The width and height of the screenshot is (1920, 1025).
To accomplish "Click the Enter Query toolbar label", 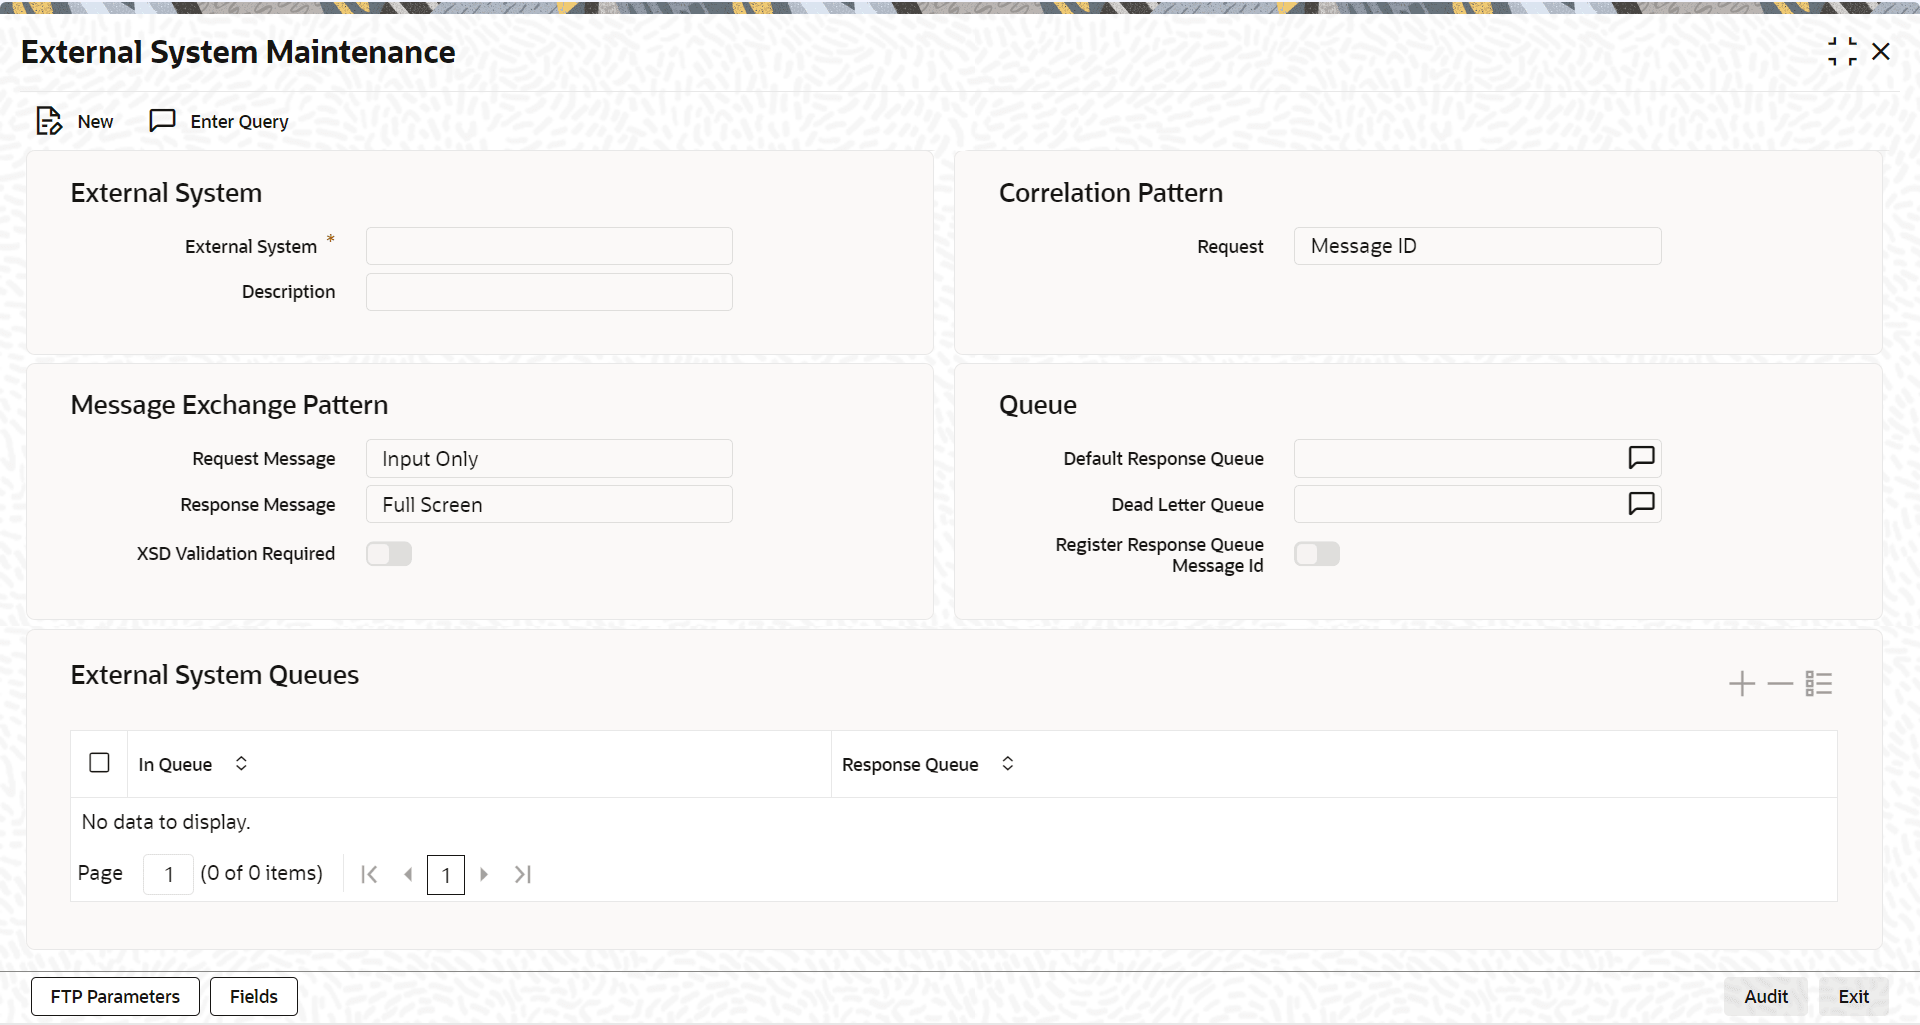I will tap(239, 122).
